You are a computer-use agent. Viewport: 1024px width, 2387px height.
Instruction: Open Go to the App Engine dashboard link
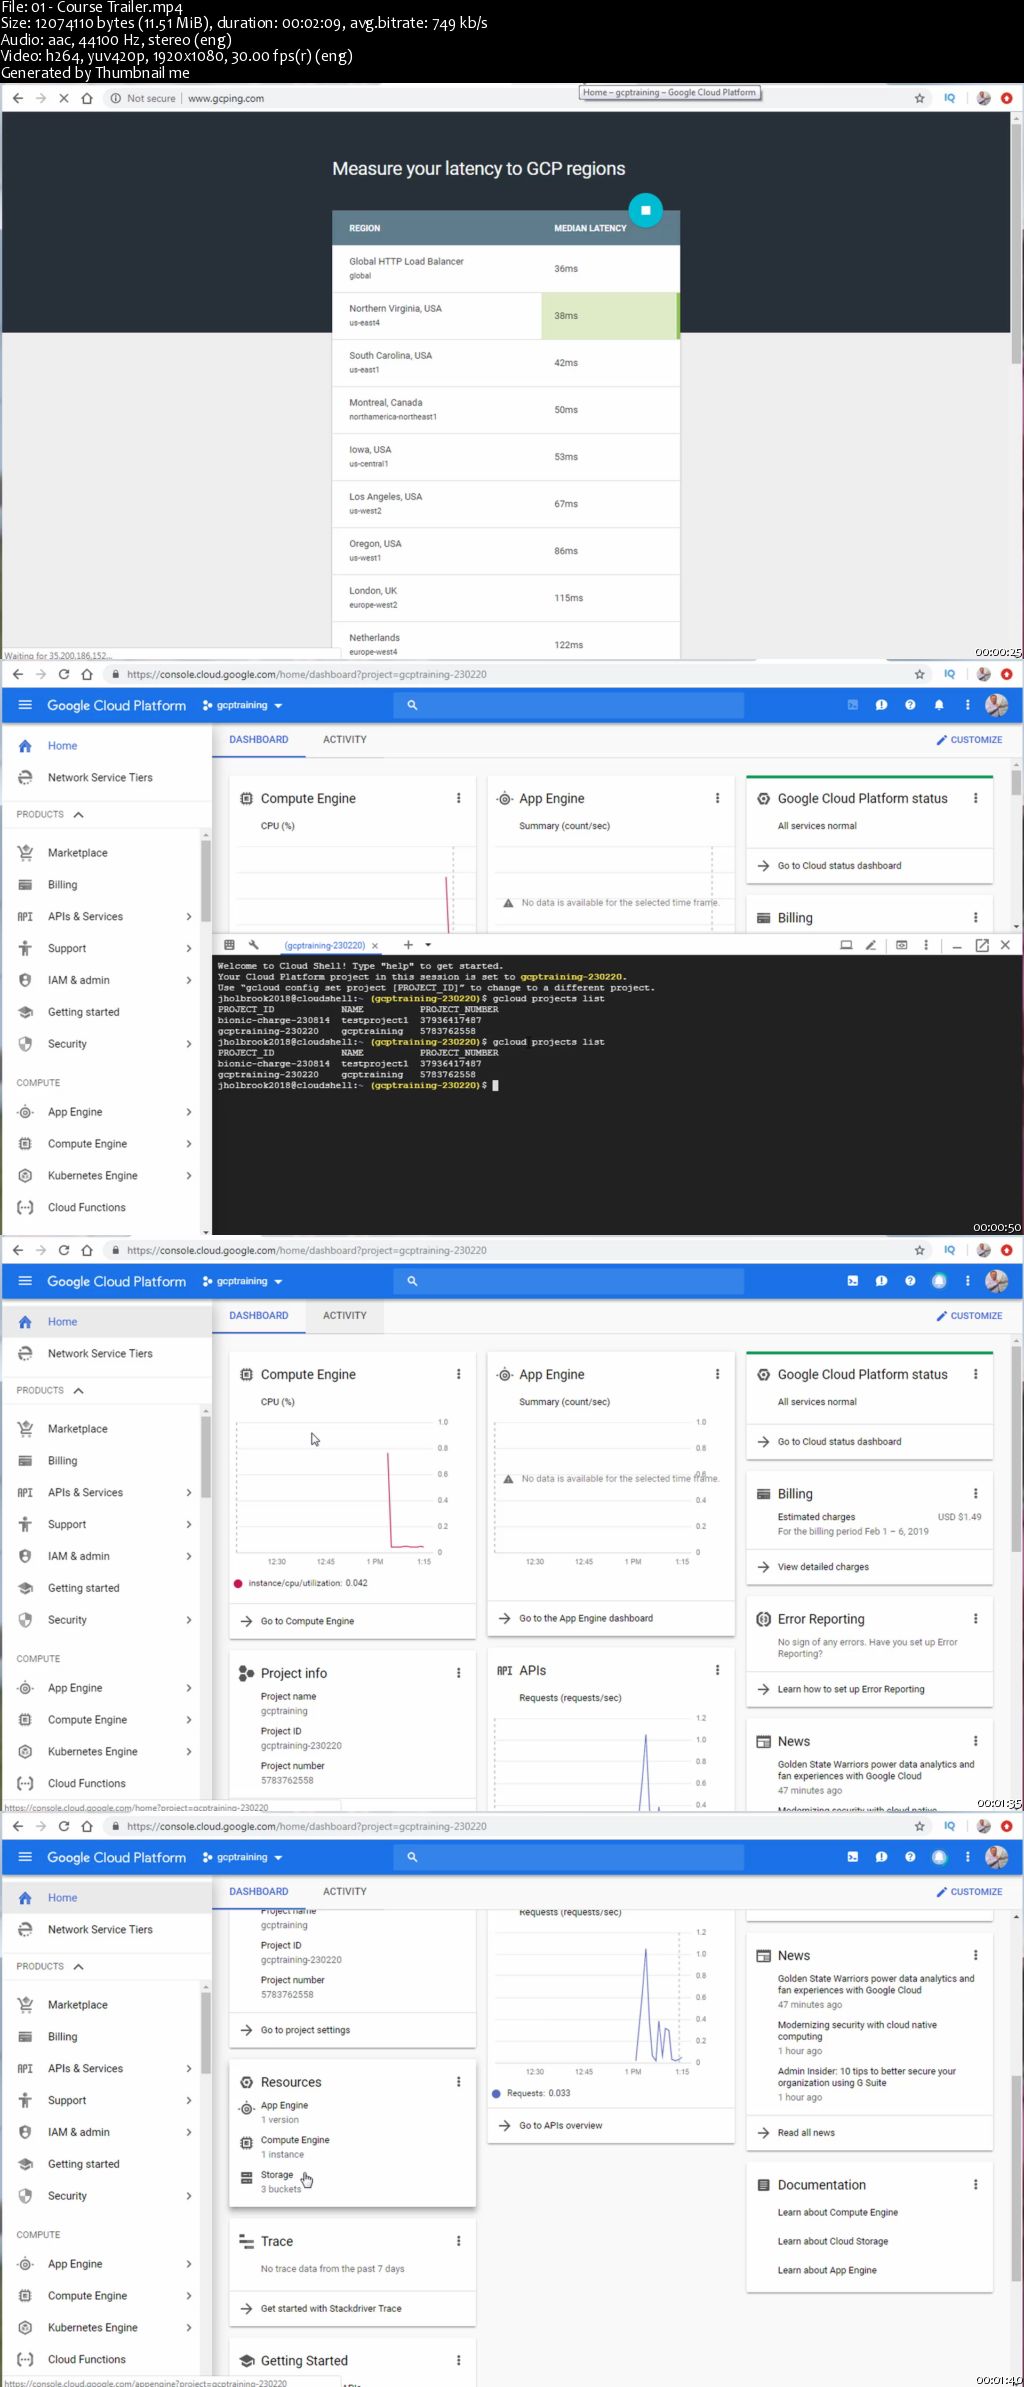pos(586,1618)
